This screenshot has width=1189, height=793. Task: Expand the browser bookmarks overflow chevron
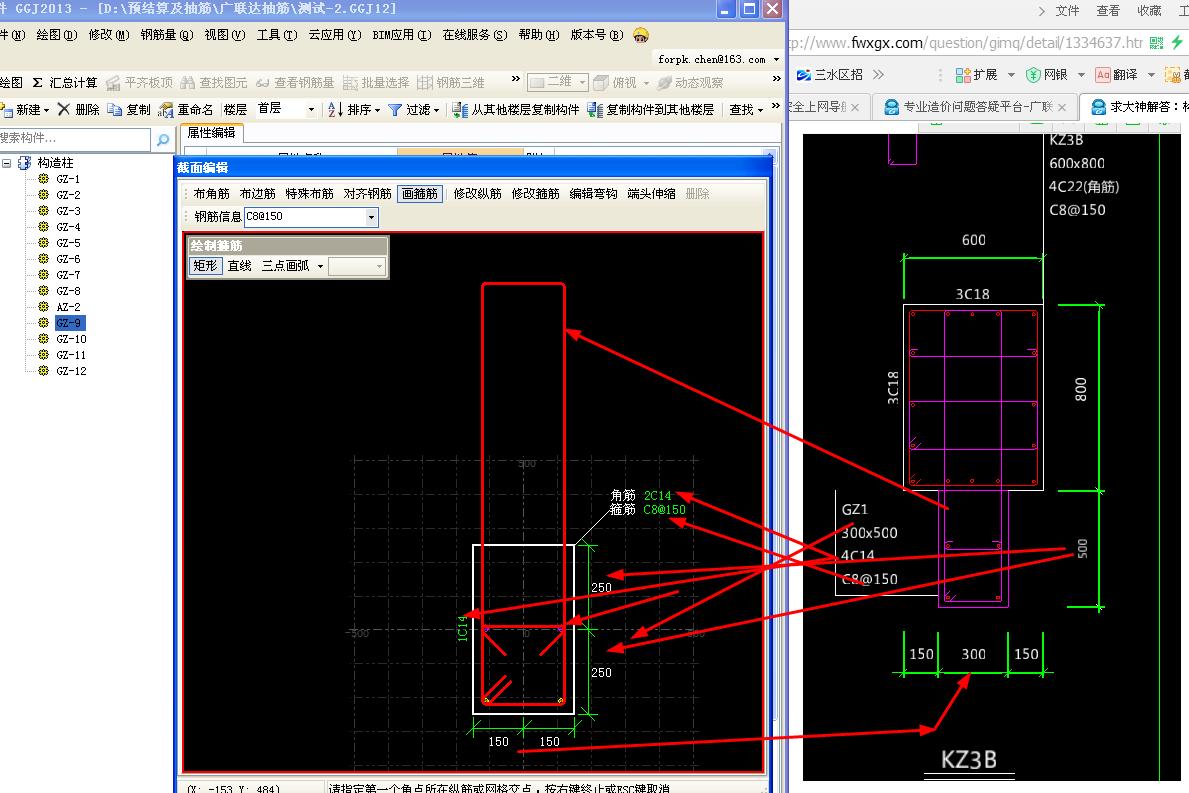click(878, 74)
